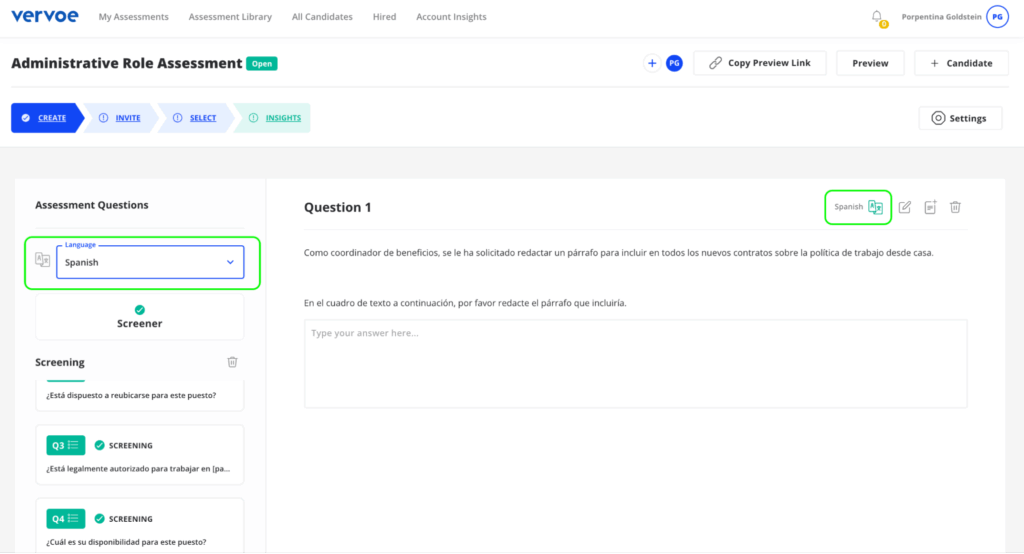Click the Open status badge
The width and height of the screenshot is (1024, 554).
[262, 63]
